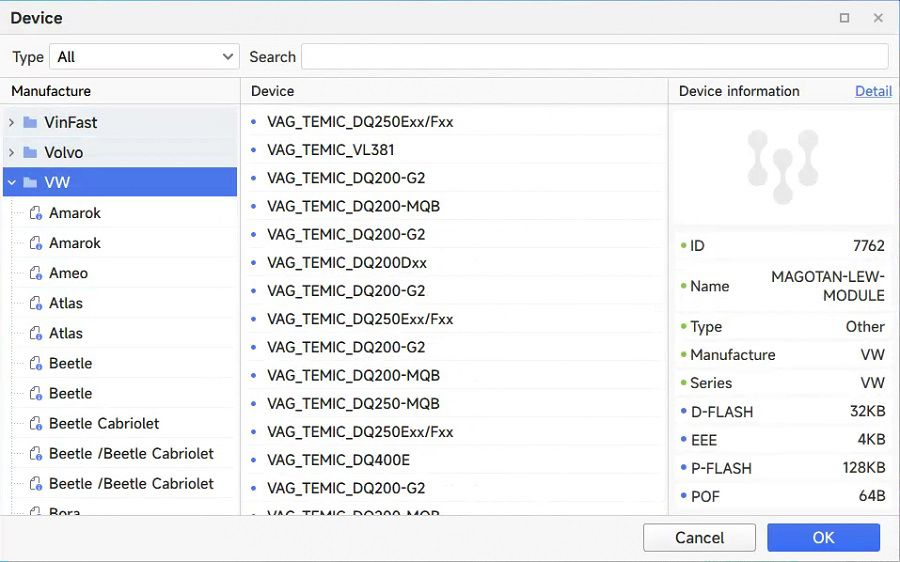Open the Detail link in Device information
Image resolution: width=900 pixels, height=562 pixels.
pyautogui.click(x=873, y=91)
